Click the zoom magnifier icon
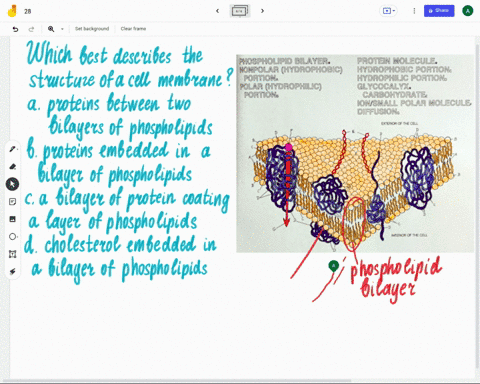480x384 pixels. [x=51, y=29]
